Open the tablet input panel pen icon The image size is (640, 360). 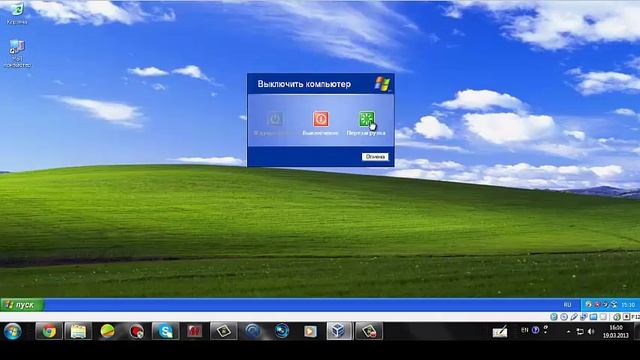click(500, 331)
